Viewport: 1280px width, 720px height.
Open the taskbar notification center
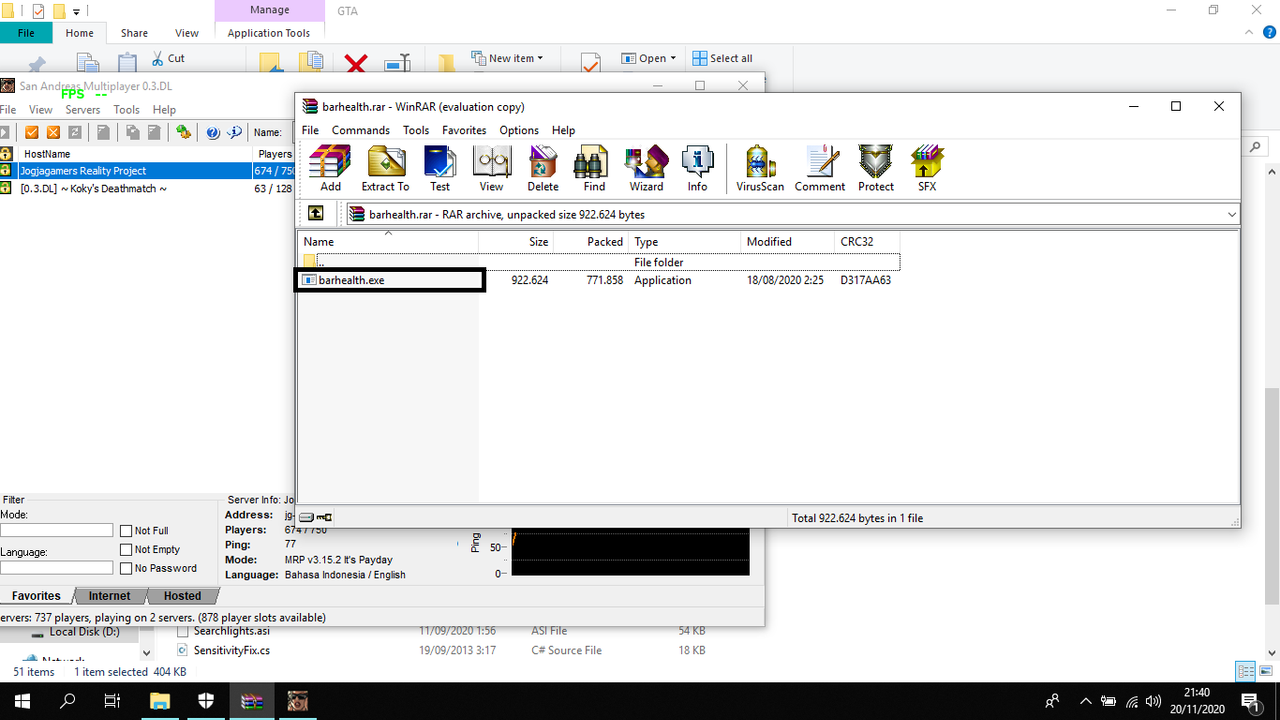(1249, 701)
